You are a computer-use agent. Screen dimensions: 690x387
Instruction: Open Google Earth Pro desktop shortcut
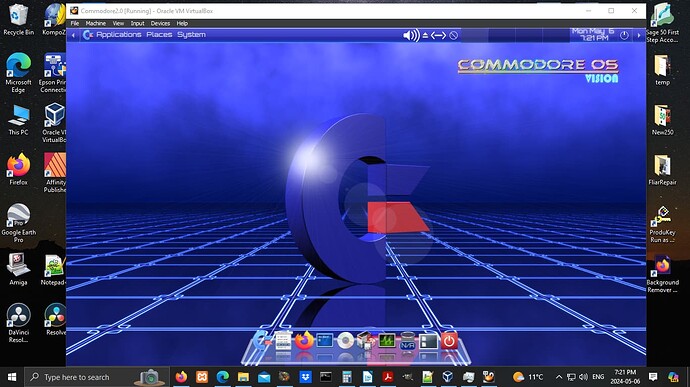coord(18,223)
